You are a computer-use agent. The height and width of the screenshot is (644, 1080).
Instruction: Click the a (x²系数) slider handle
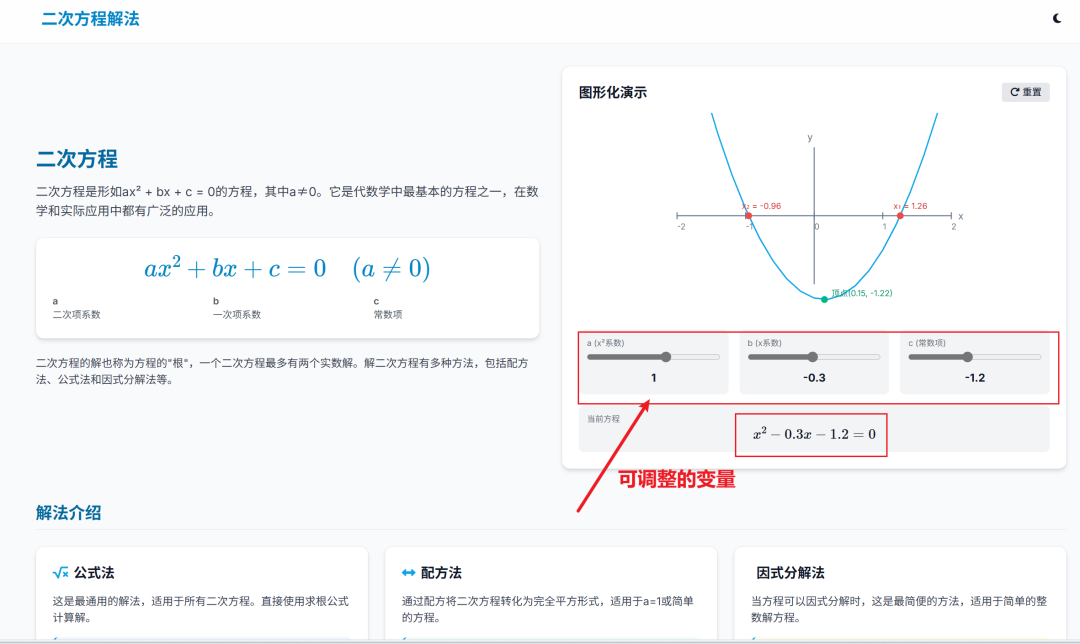coord(668,356)
